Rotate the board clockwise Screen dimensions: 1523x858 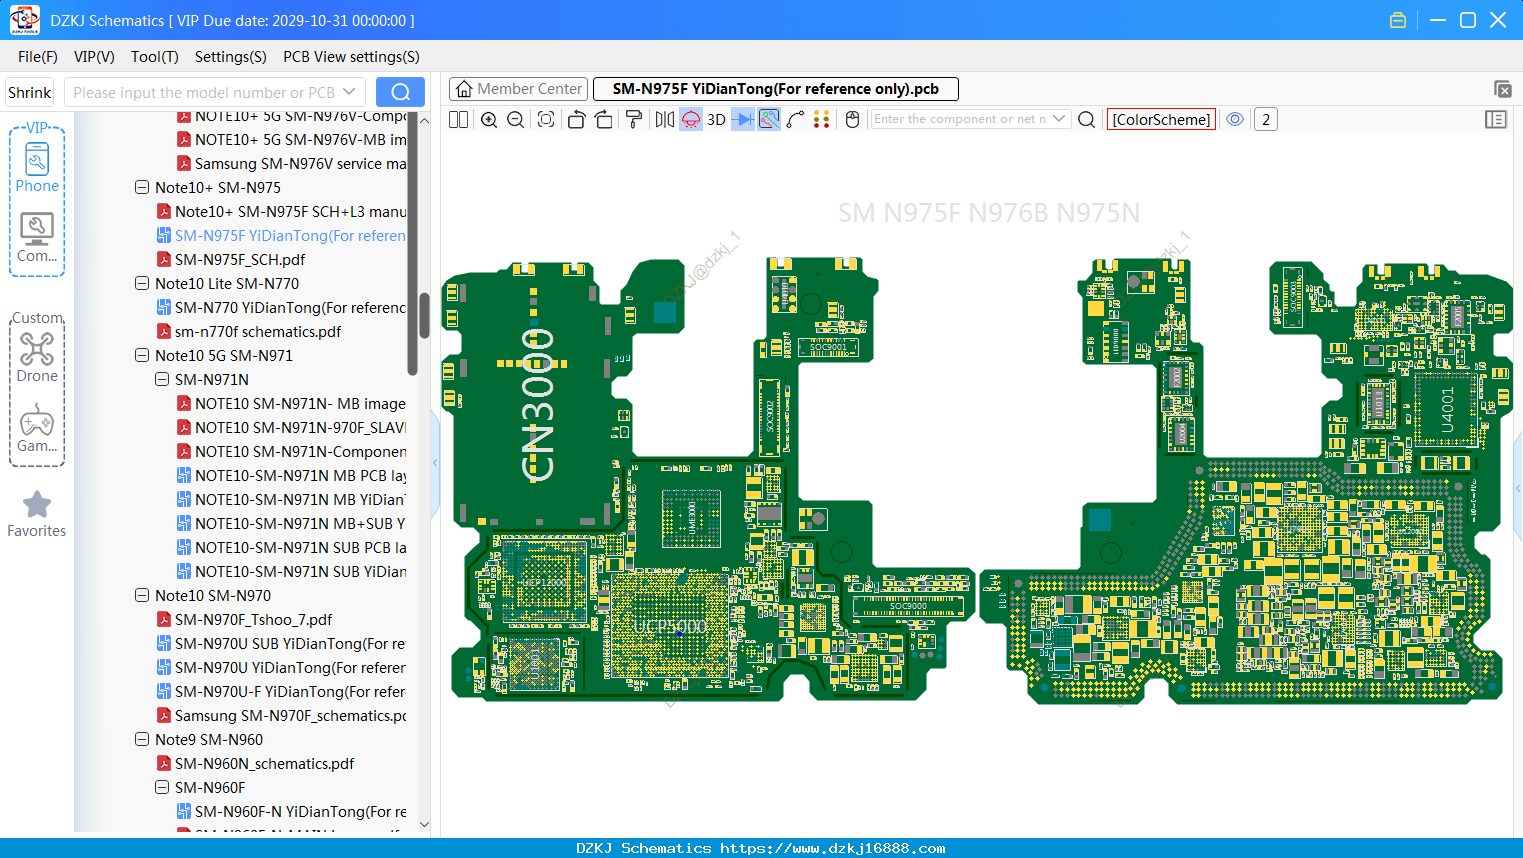604,119
